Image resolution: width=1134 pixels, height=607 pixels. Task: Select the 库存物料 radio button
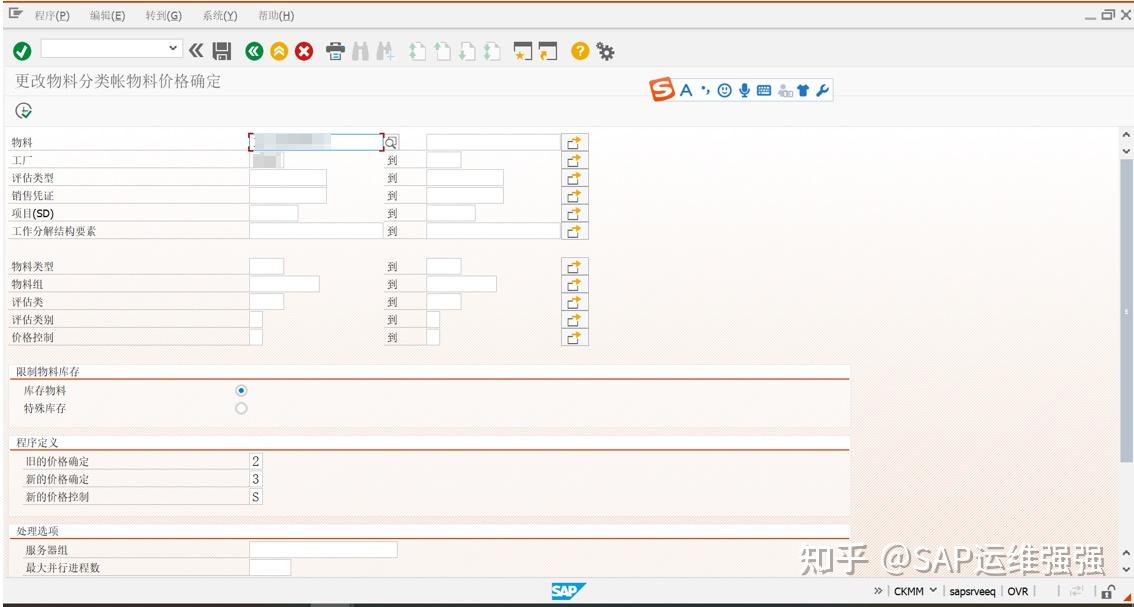click(240, 390)
